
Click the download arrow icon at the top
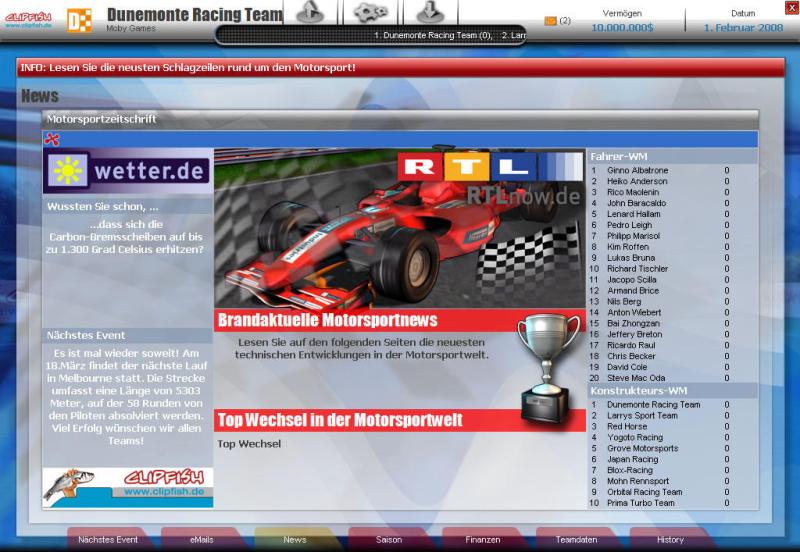point(430,12)
